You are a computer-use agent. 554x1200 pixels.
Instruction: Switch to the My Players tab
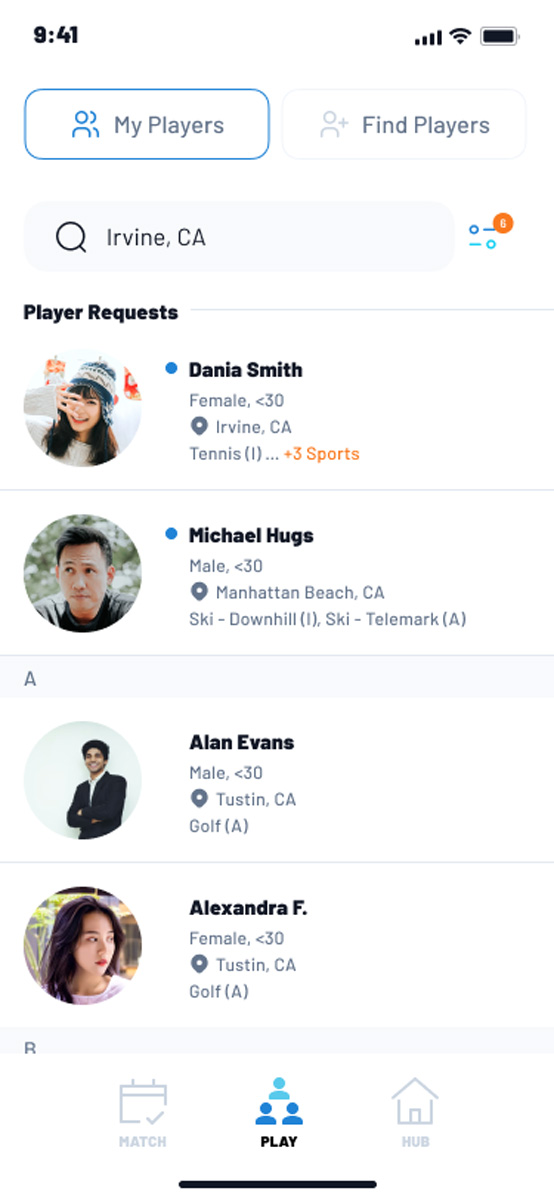pos(147,124)
